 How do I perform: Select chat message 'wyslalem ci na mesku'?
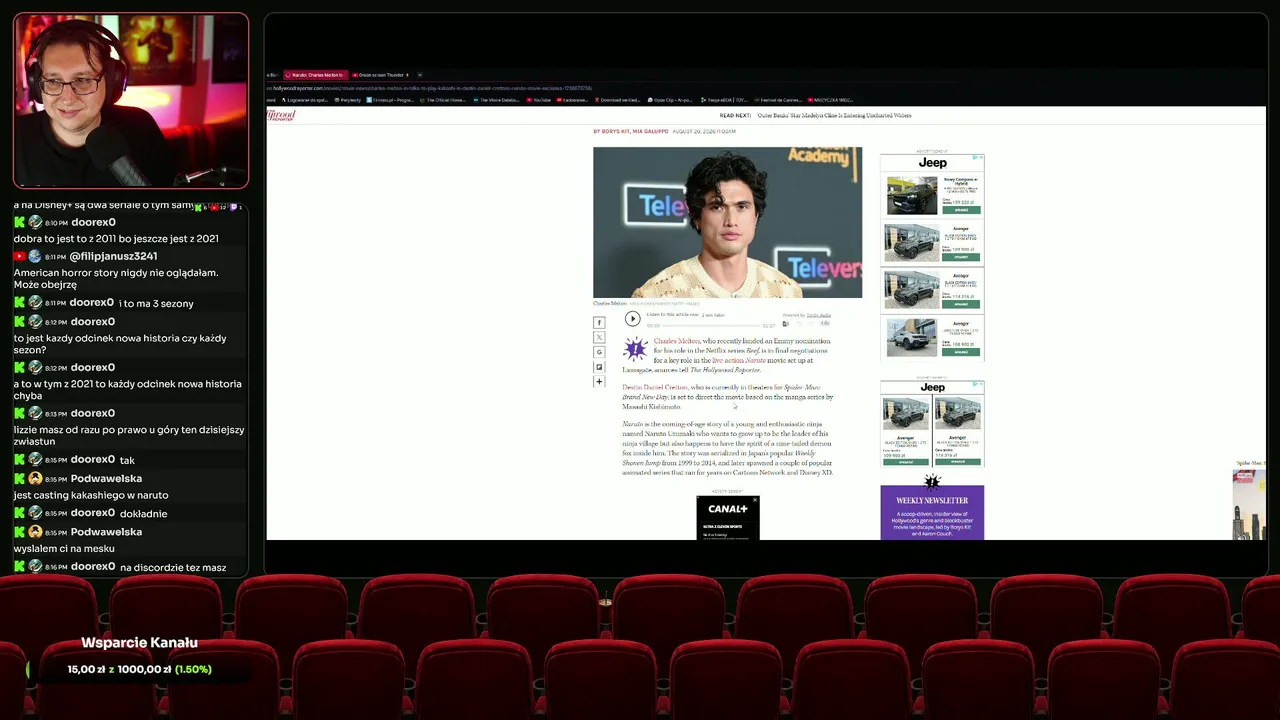(64, 549)
